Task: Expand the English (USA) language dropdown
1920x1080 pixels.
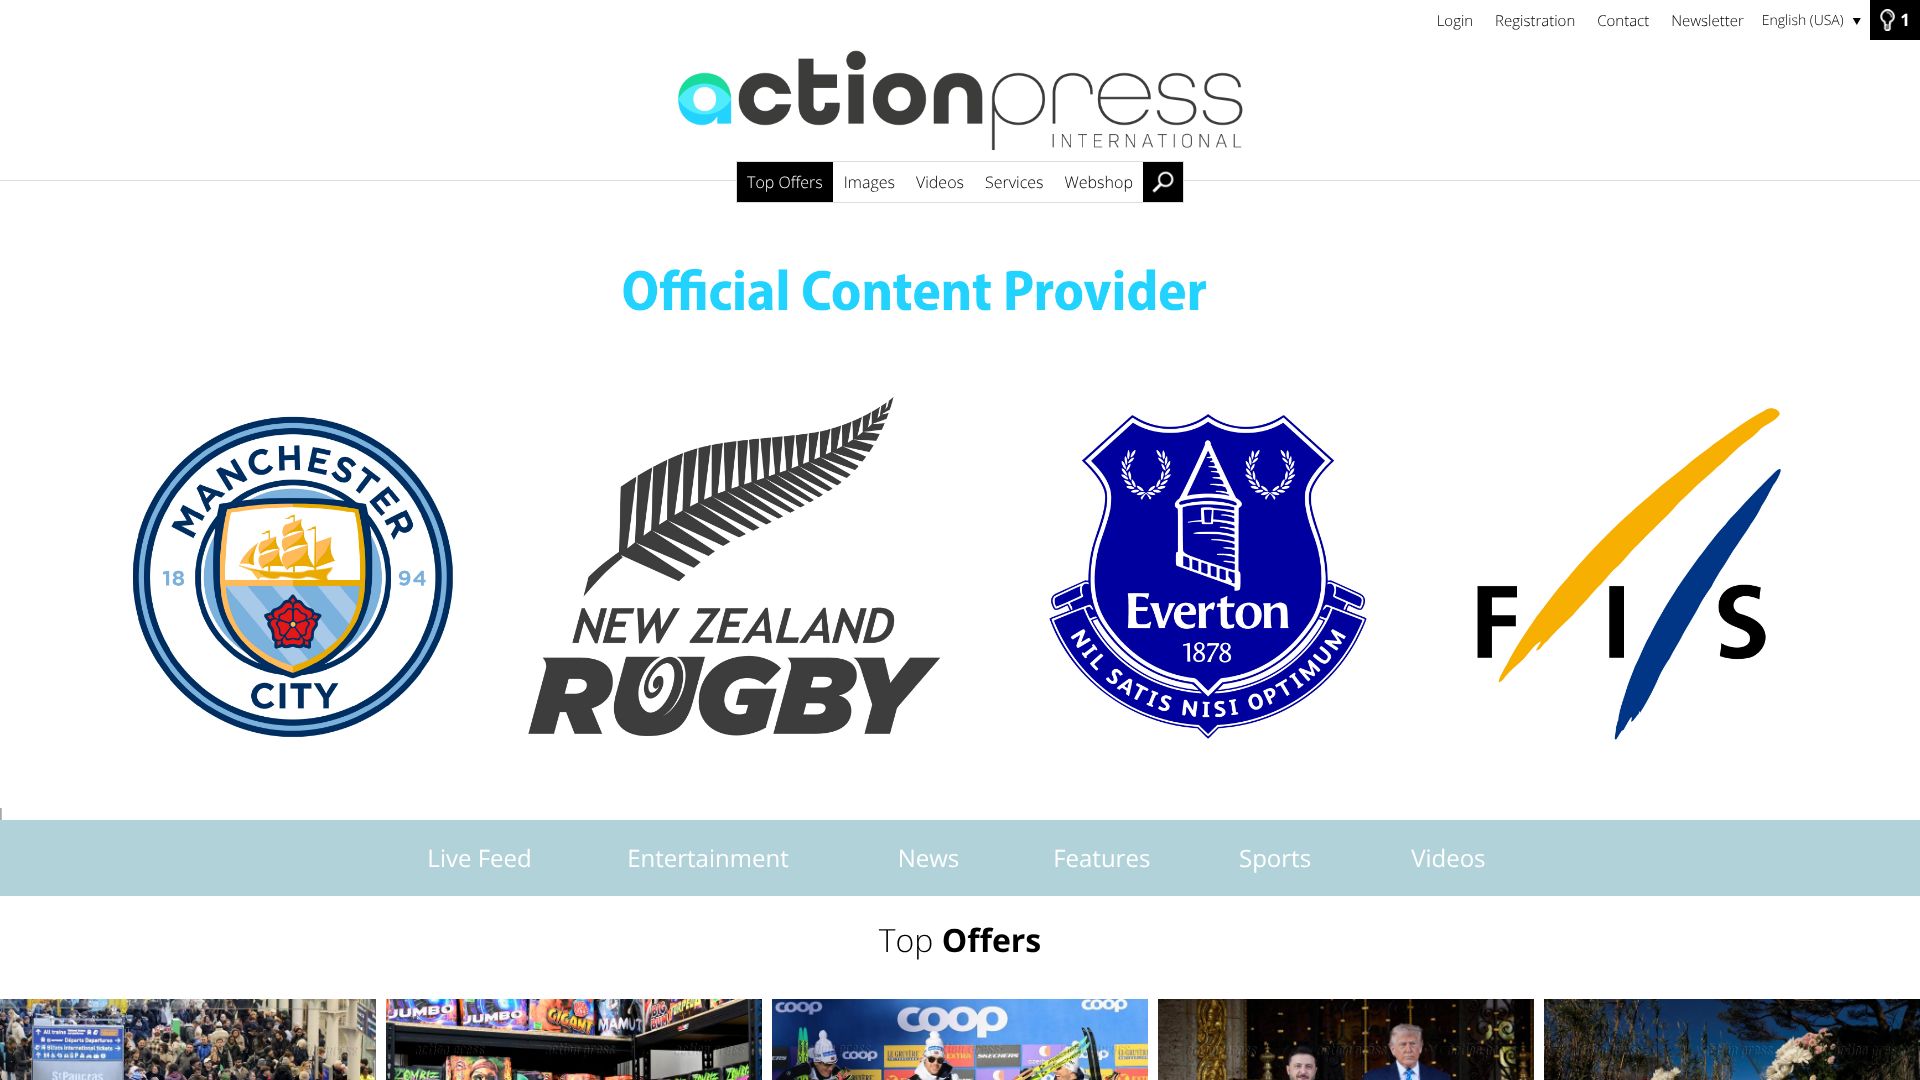Action: pos(1811,20)
